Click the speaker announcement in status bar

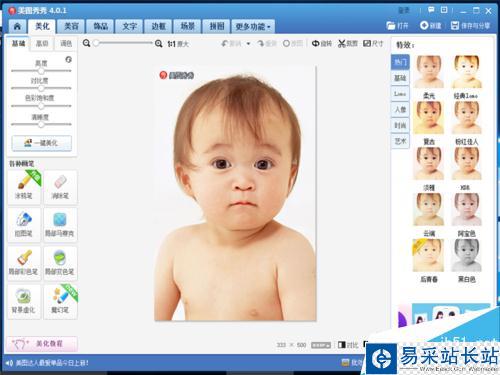tap(47, 363)
